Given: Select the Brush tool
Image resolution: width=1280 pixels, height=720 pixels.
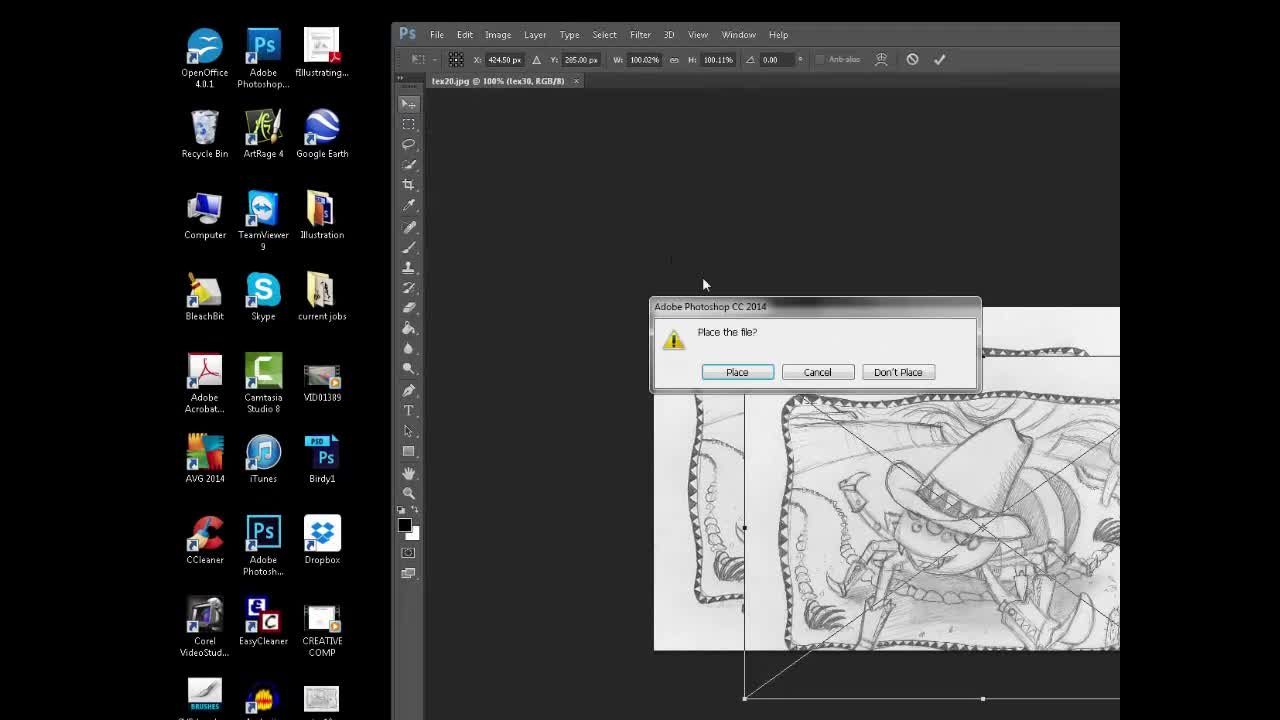Looking at the screenshot, I should point(408,247).
